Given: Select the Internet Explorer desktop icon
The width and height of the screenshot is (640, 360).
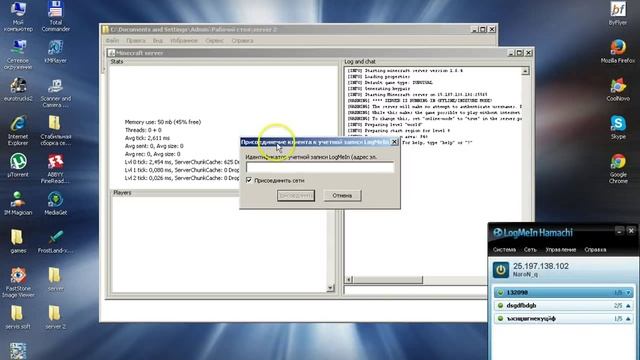Looking at the screenshot, I should tap(18, 131).
